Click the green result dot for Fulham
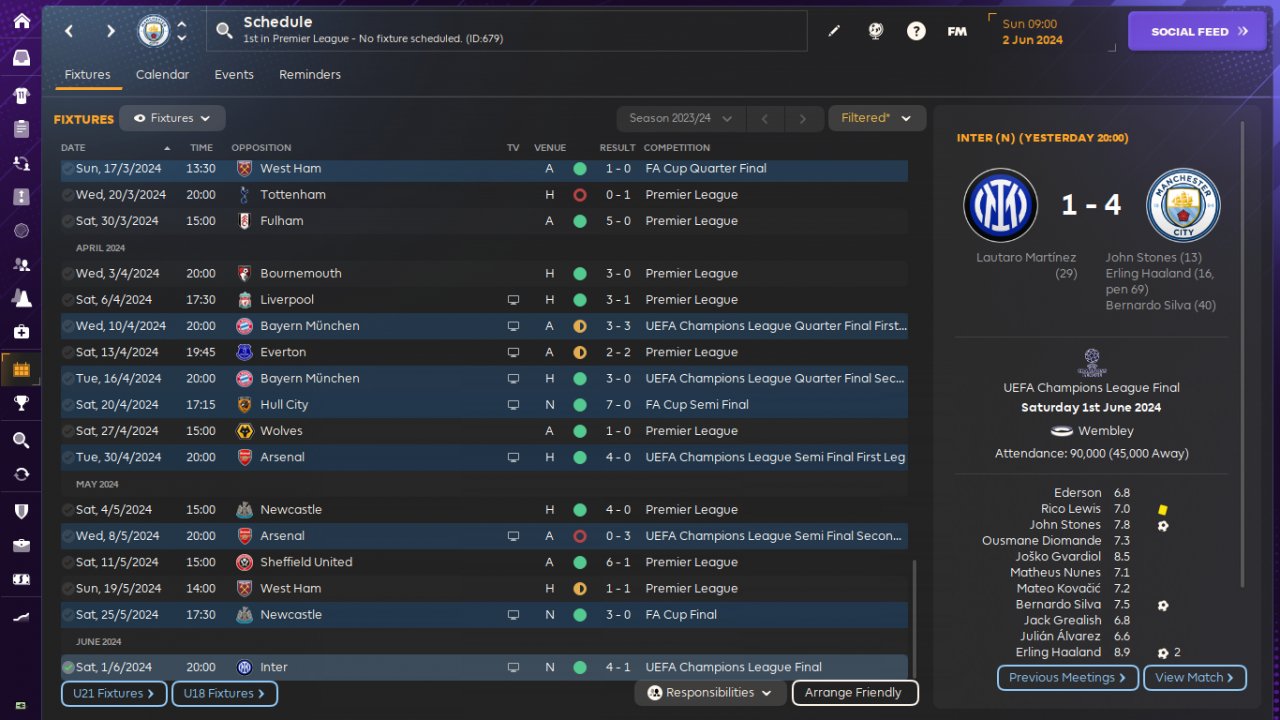 [579, 221]
